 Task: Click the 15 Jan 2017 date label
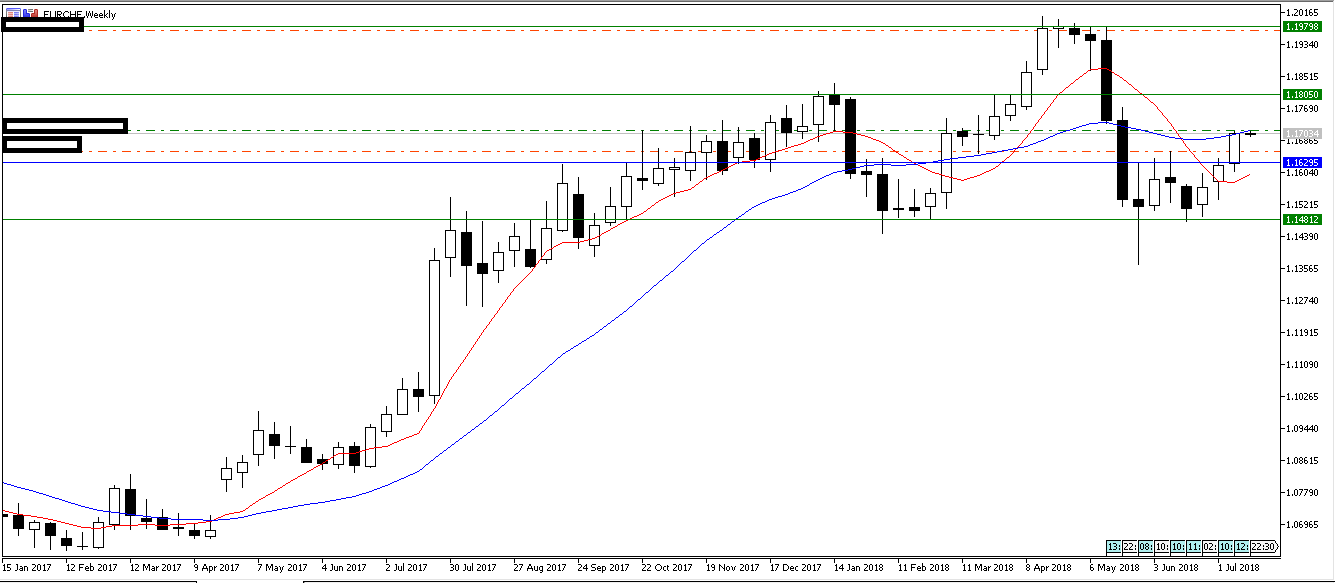point(26,568)
